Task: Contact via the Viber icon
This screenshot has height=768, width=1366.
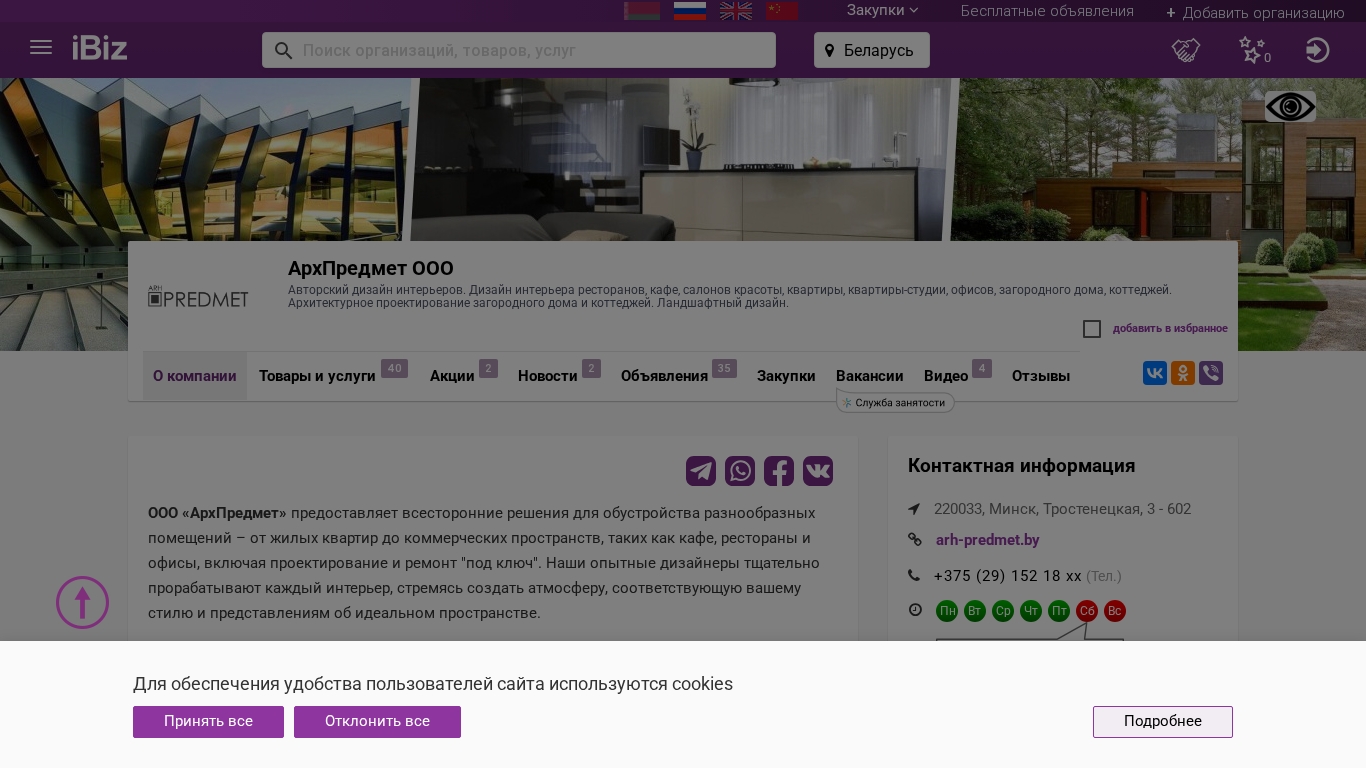Action: pos(1211,373)
